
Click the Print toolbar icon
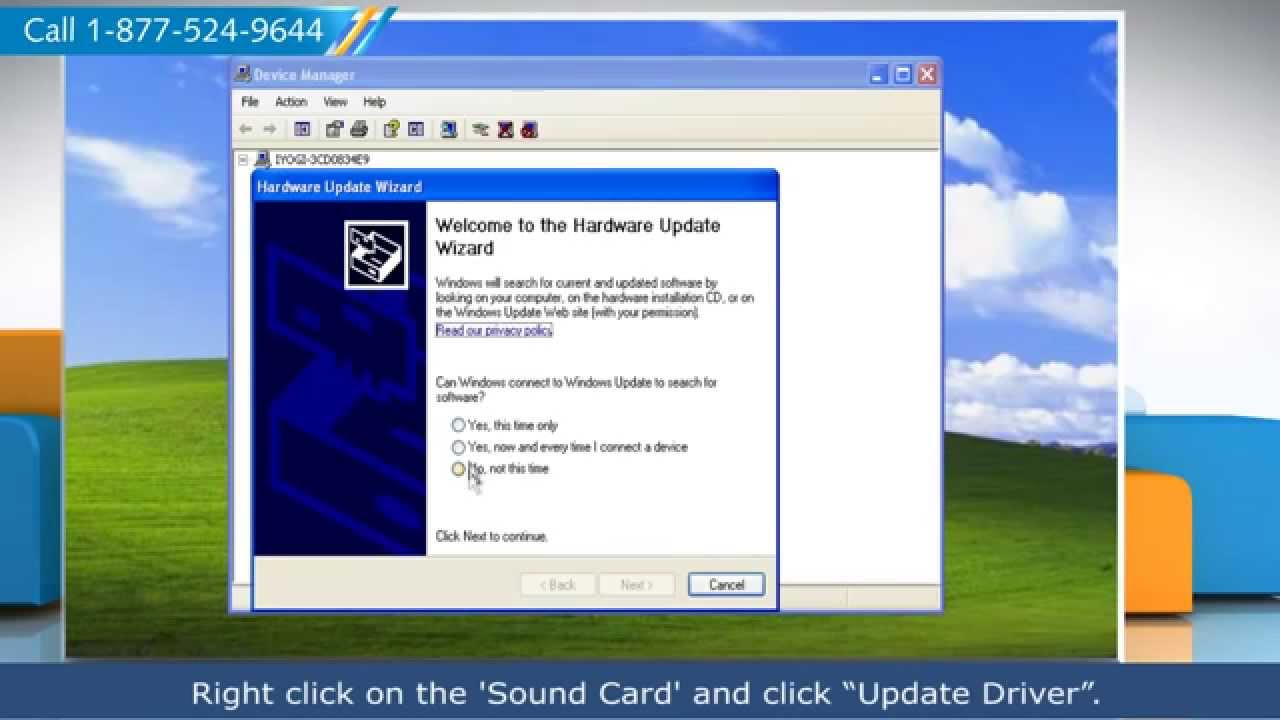click(359, 129)
